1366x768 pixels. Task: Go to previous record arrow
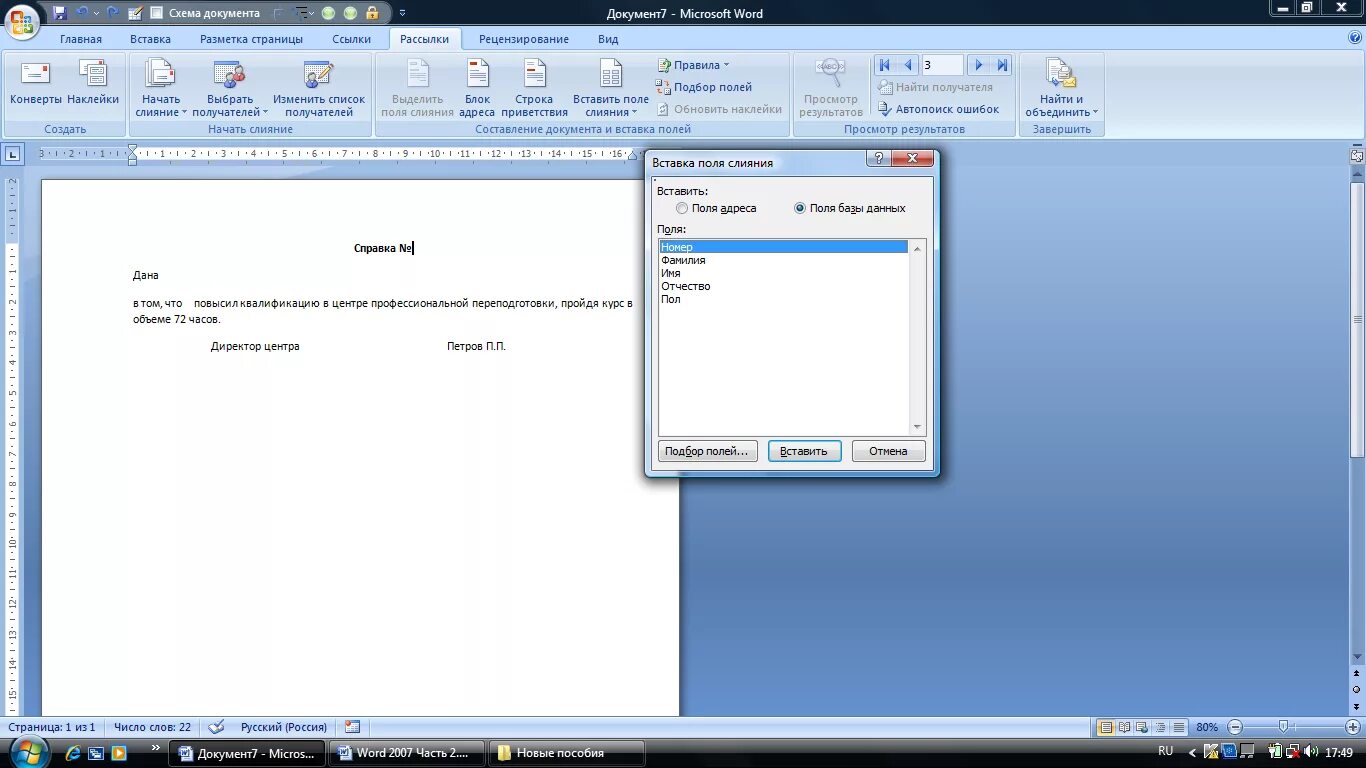(x=908, y=65)
